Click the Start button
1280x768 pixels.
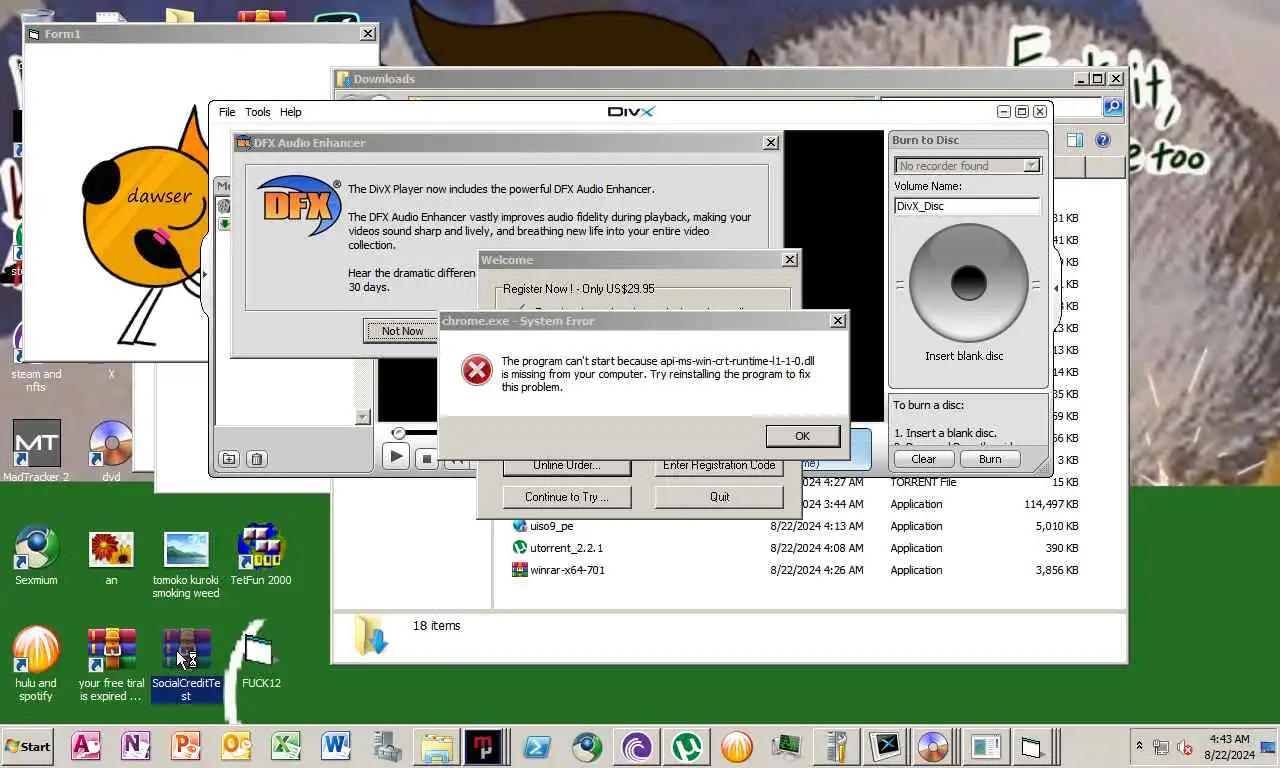click(x=28, y=746)
